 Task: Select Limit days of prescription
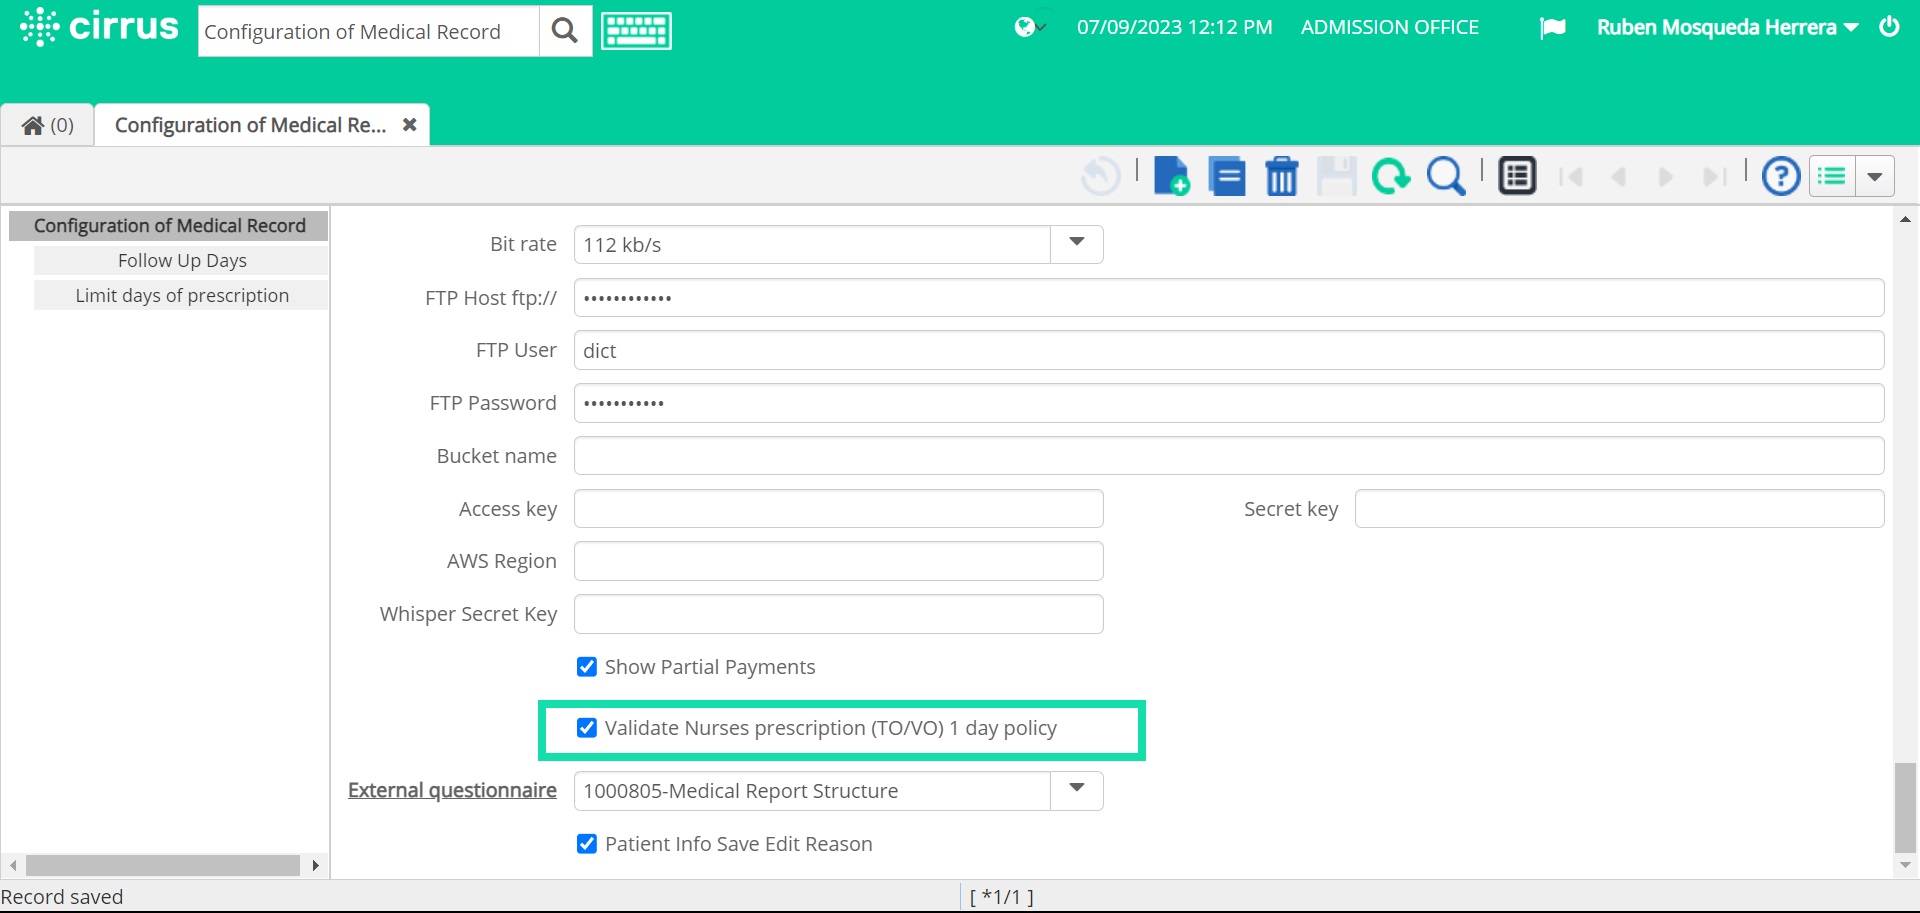[182, 295]
